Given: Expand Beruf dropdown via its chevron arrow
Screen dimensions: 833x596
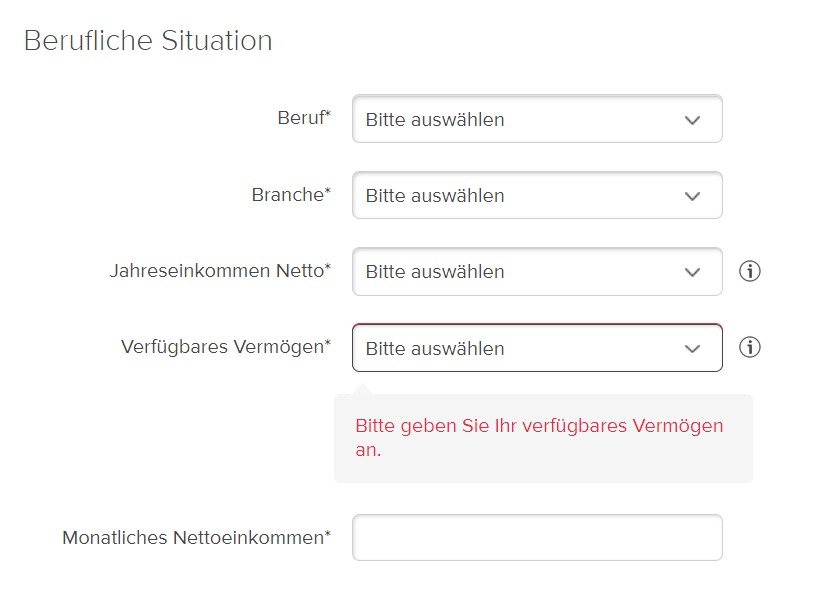Looking at the screenshot, I should click(692, 120).
